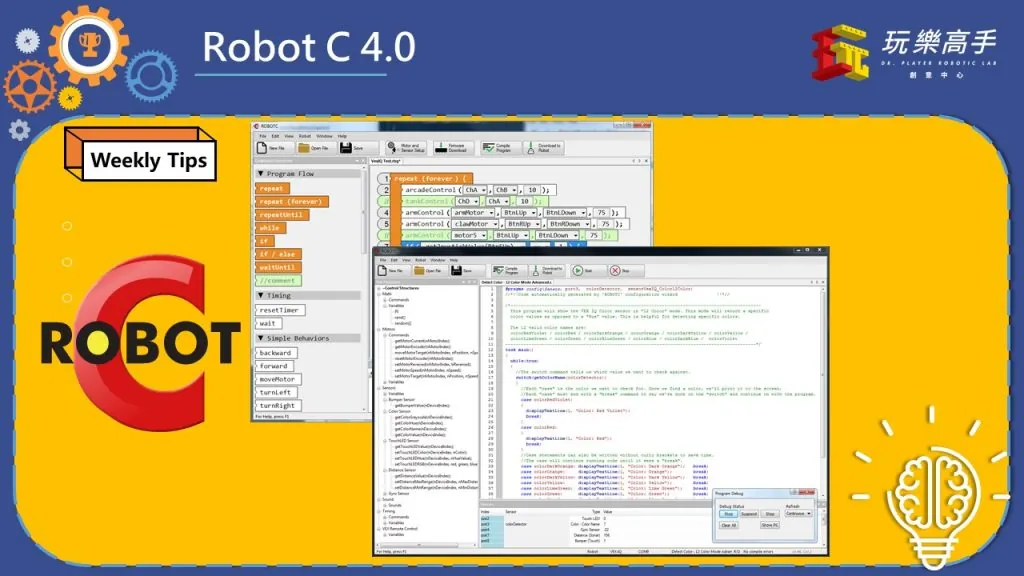Click Clear All button in Program Debug

[x=729, y=525]
